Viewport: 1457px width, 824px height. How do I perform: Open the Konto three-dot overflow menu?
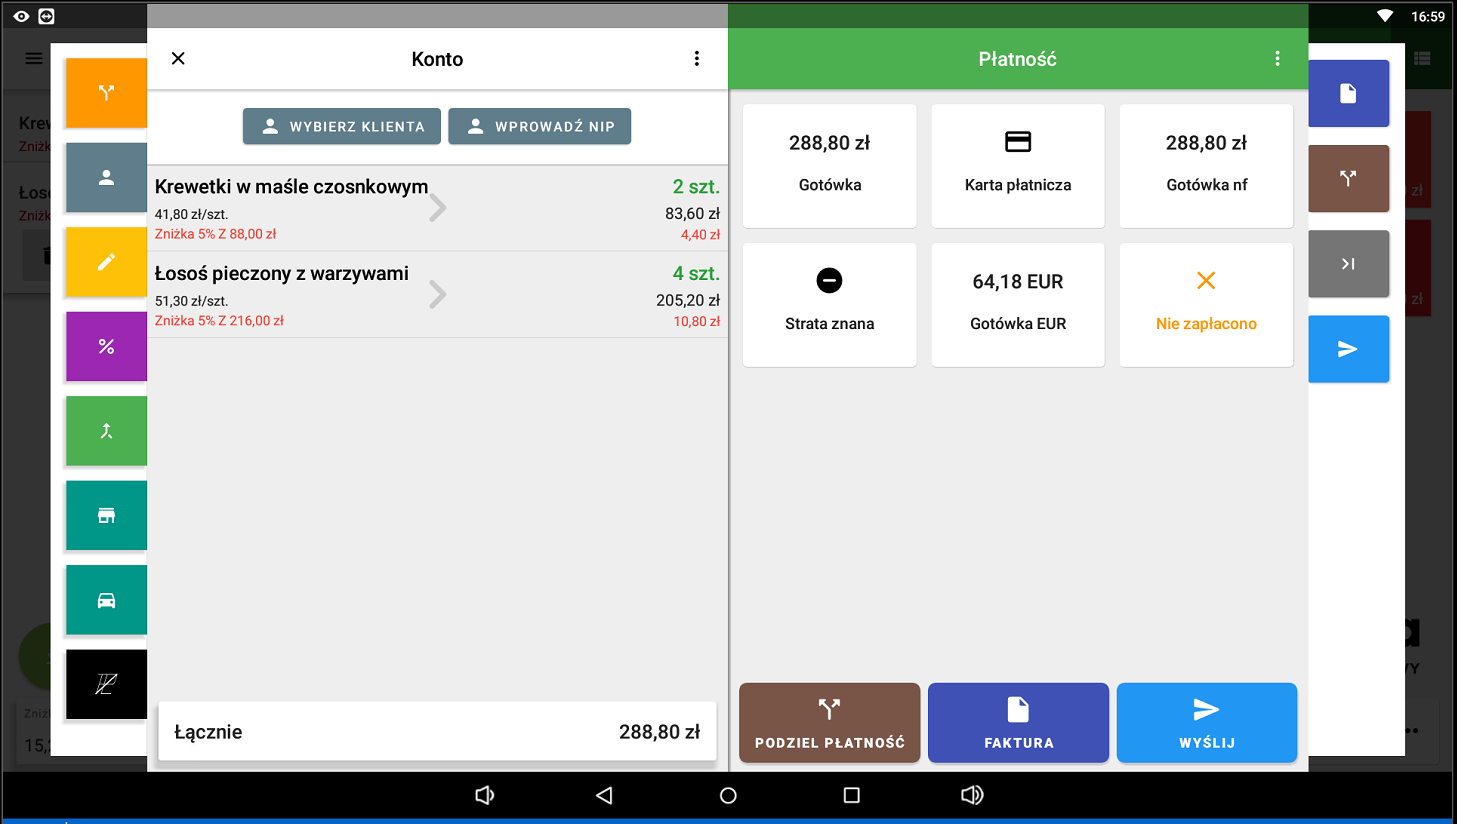697,59
